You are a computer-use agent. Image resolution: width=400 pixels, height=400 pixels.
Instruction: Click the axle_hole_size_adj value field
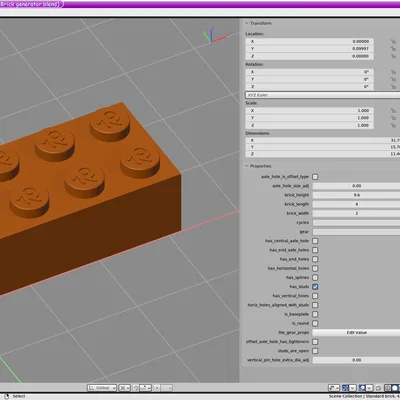[x=356, y=186]
